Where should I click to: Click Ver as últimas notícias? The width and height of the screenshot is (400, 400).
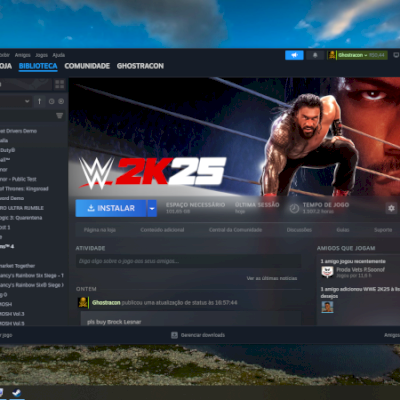coord(272,278)
